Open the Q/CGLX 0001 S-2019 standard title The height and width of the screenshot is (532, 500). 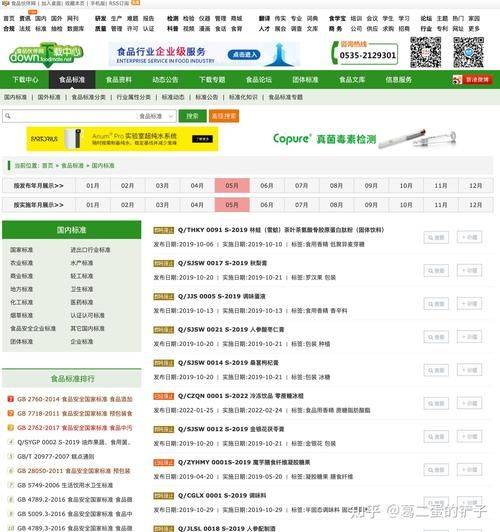(x=222, y=496)
